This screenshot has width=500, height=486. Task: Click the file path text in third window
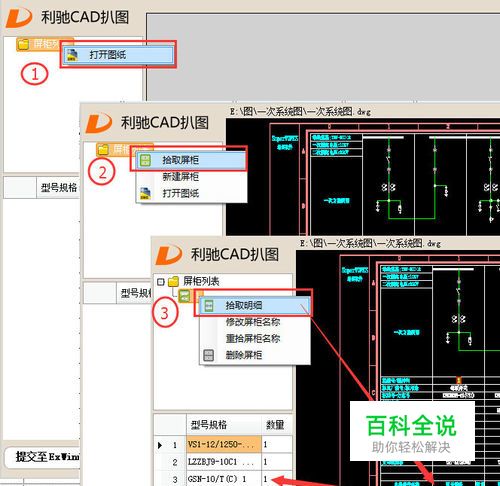(370, 244)
